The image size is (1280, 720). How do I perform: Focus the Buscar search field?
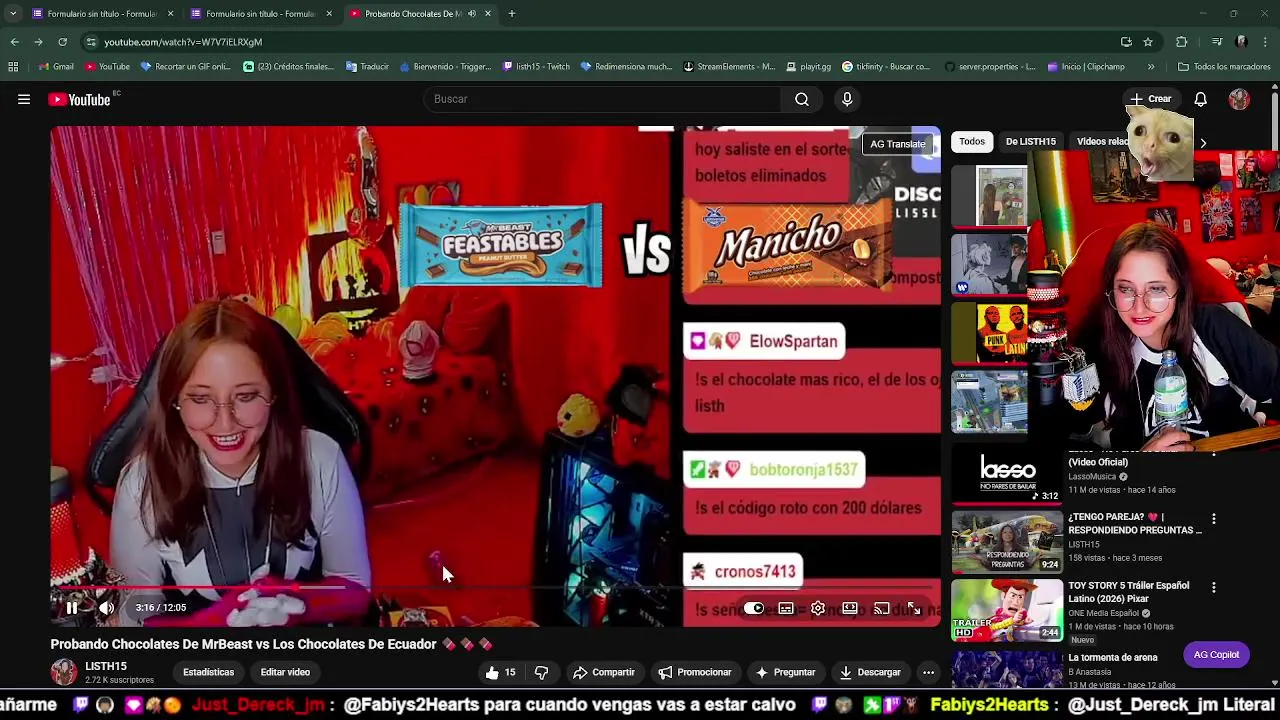click(x=603, y=99)
